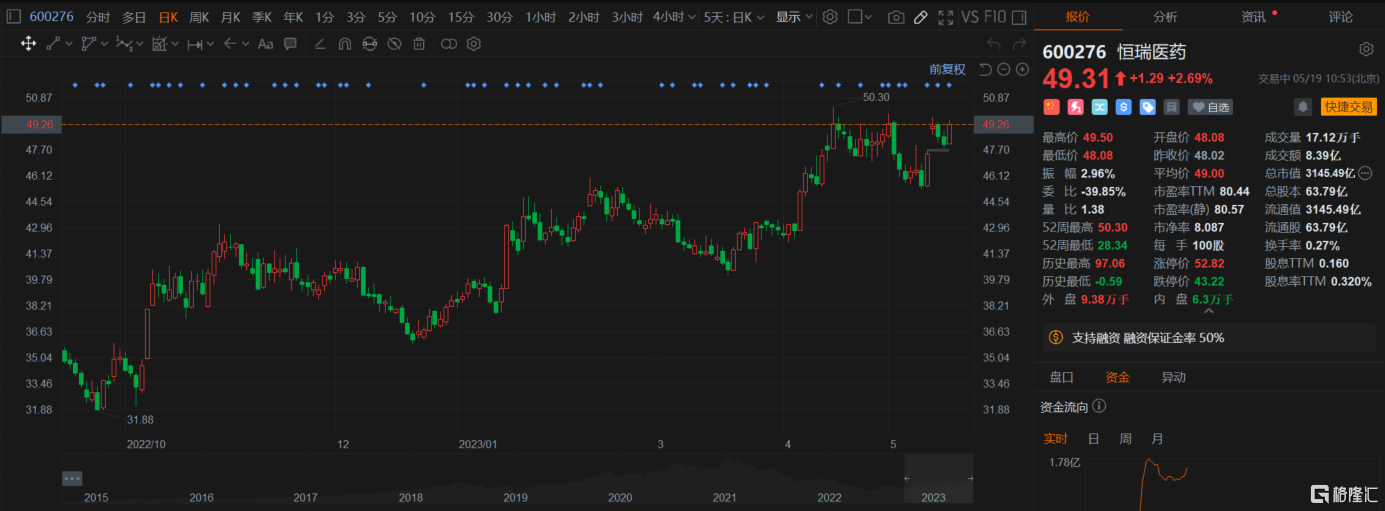Open the 分析 analysis tab
The height and width of the screenshot is (511, 1385).
click(x=1165, y=17)
